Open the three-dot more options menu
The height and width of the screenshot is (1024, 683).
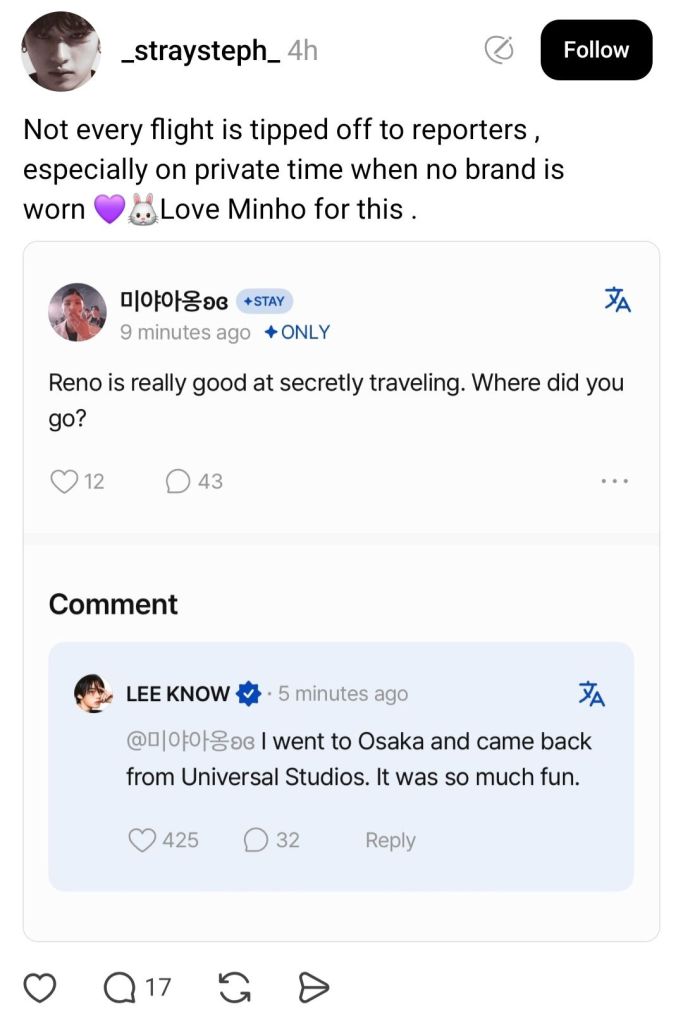tap(614, 482)
